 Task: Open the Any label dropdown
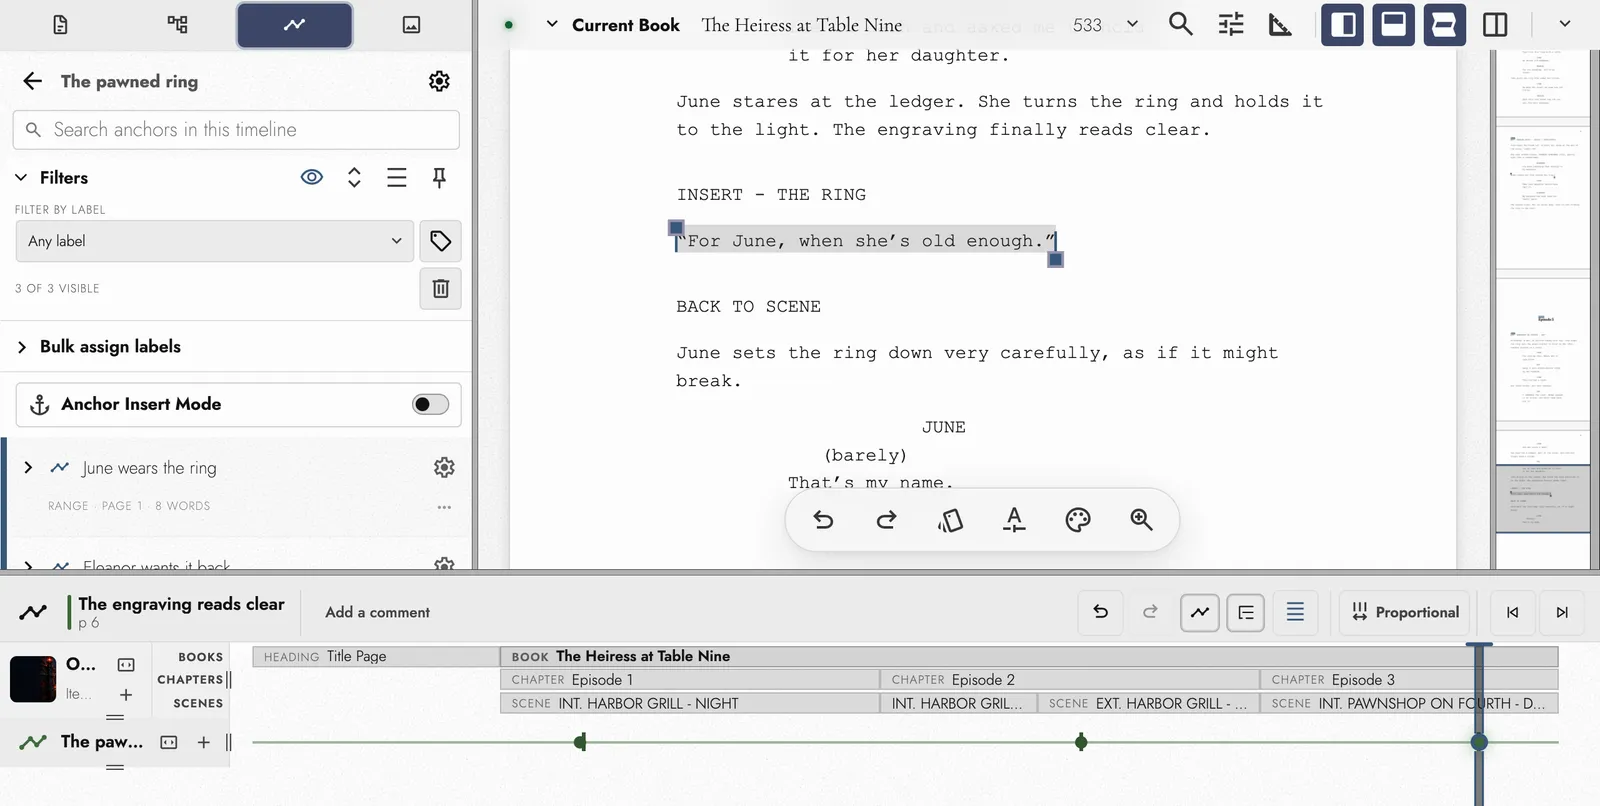[x=215, y=241]
